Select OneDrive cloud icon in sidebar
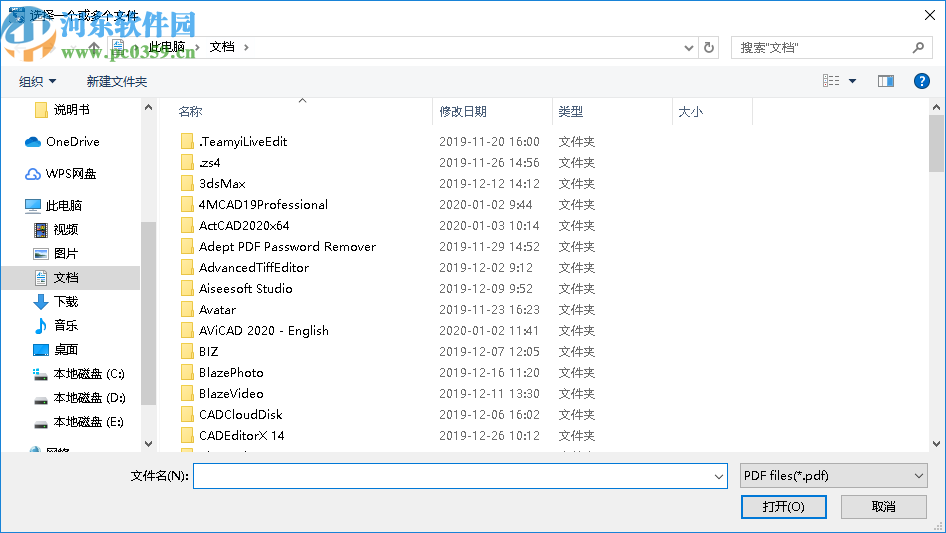 pyautogui.click(x=33, y=142)
